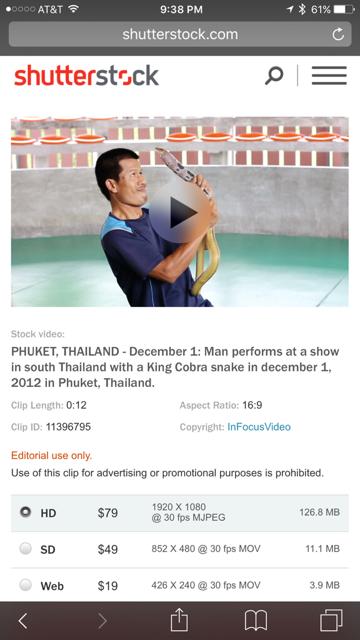The width and height of the screenshot is (360, 640).
Task: Reload the page with the refresh icon
Action: [x=338, y=34]
